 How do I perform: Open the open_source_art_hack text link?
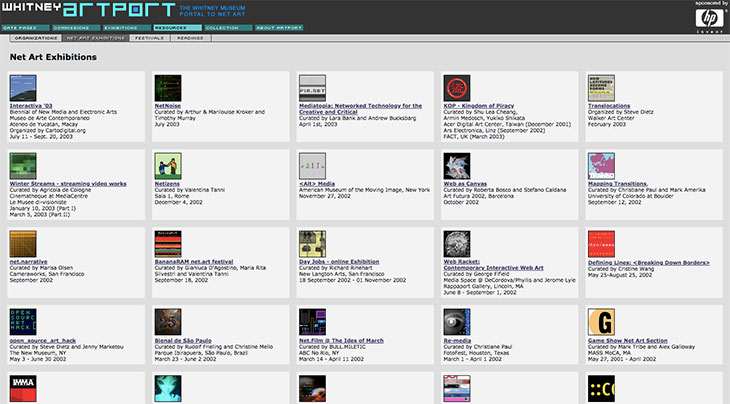43,341
